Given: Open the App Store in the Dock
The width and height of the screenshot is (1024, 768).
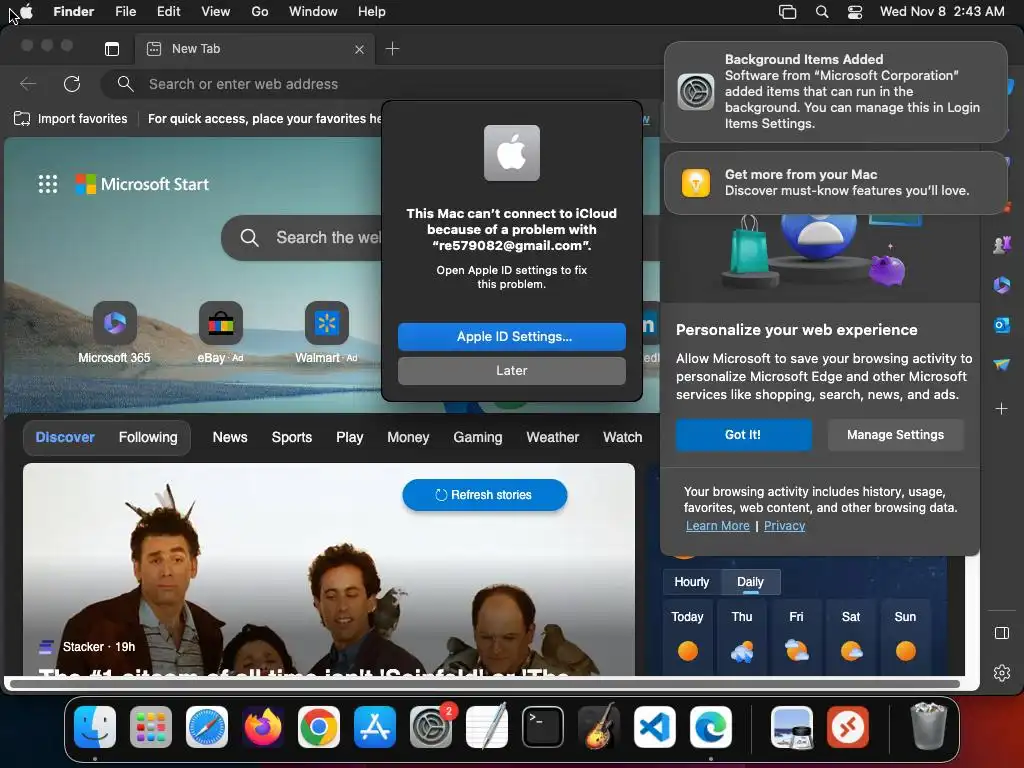Looking at the screenshot, I should click(375, 727).
